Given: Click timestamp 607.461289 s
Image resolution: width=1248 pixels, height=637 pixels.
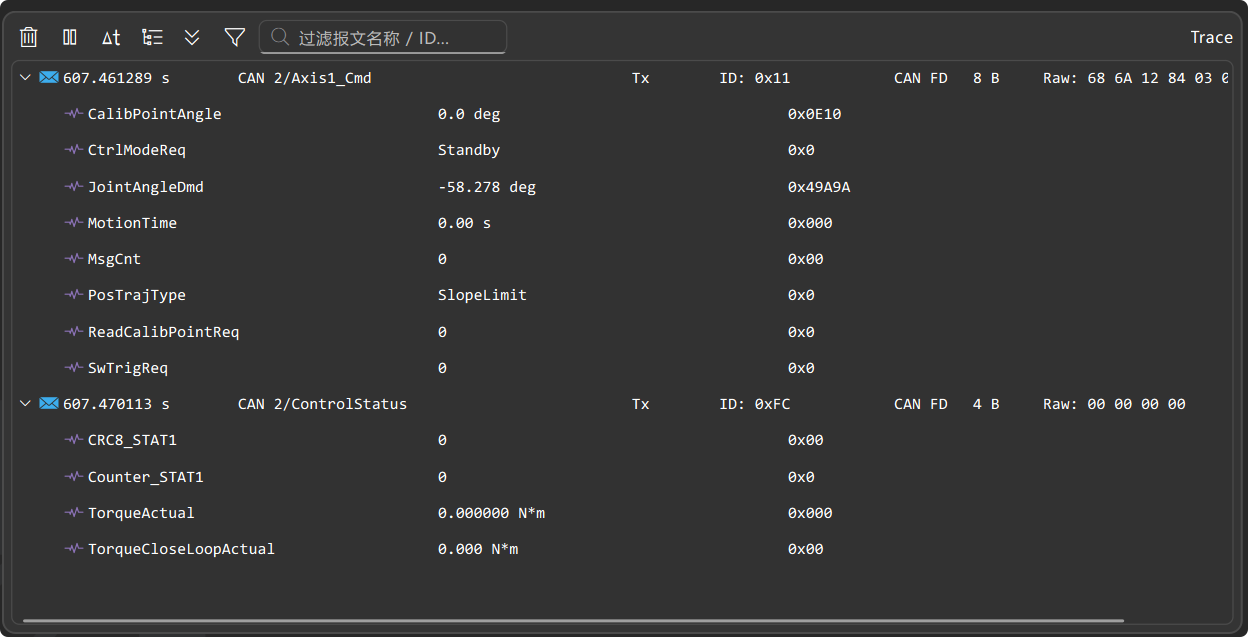Looking at the screenshot, I should click(116, 78).
